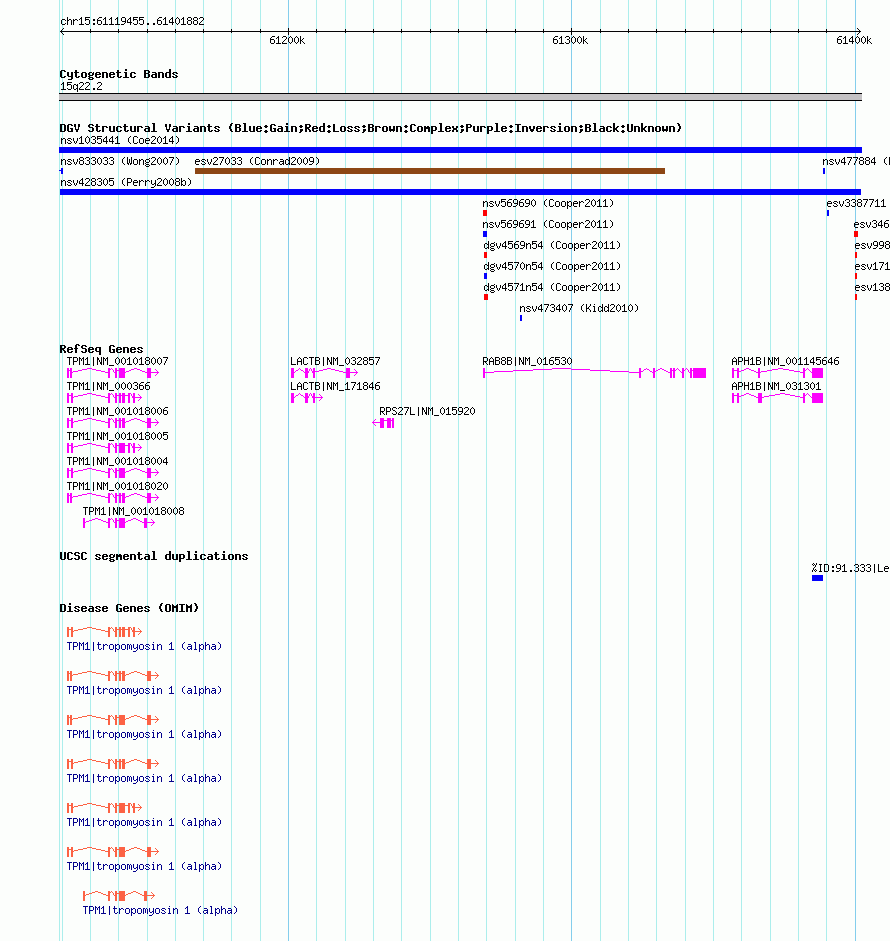Click transcript label RPS27L|NM_015920
This screenshot has width=890, height=941.
click(427, 412)
